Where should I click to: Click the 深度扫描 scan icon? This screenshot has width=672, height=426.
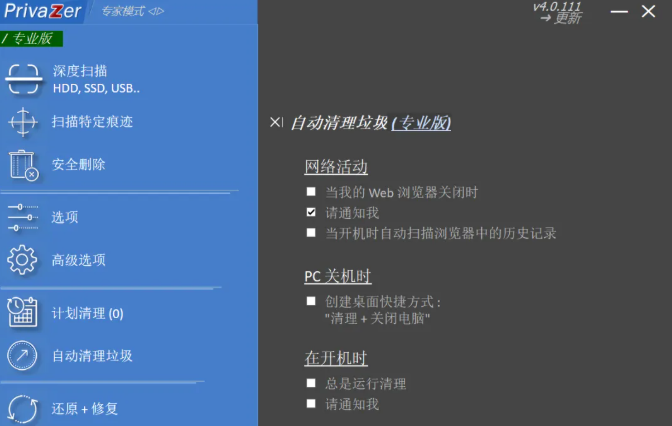click(24, 79)
